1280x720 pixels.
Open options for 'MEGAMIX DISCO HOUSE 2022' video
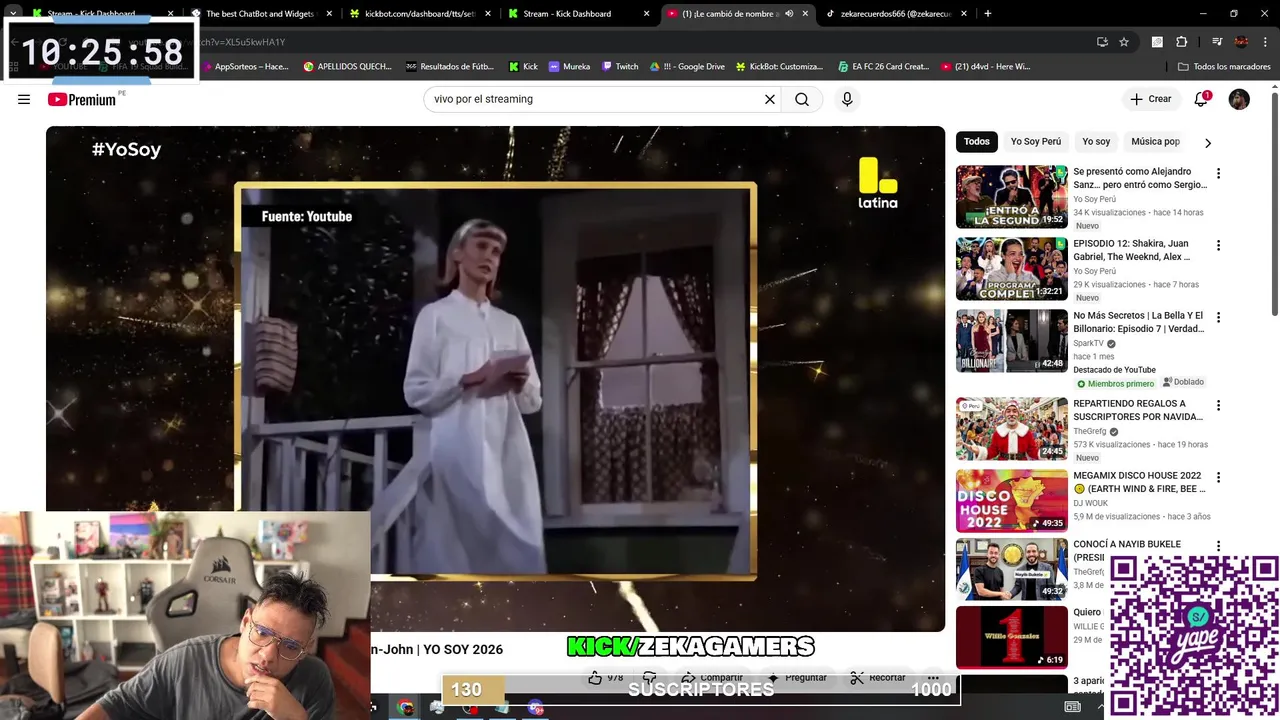[1218, 477]
